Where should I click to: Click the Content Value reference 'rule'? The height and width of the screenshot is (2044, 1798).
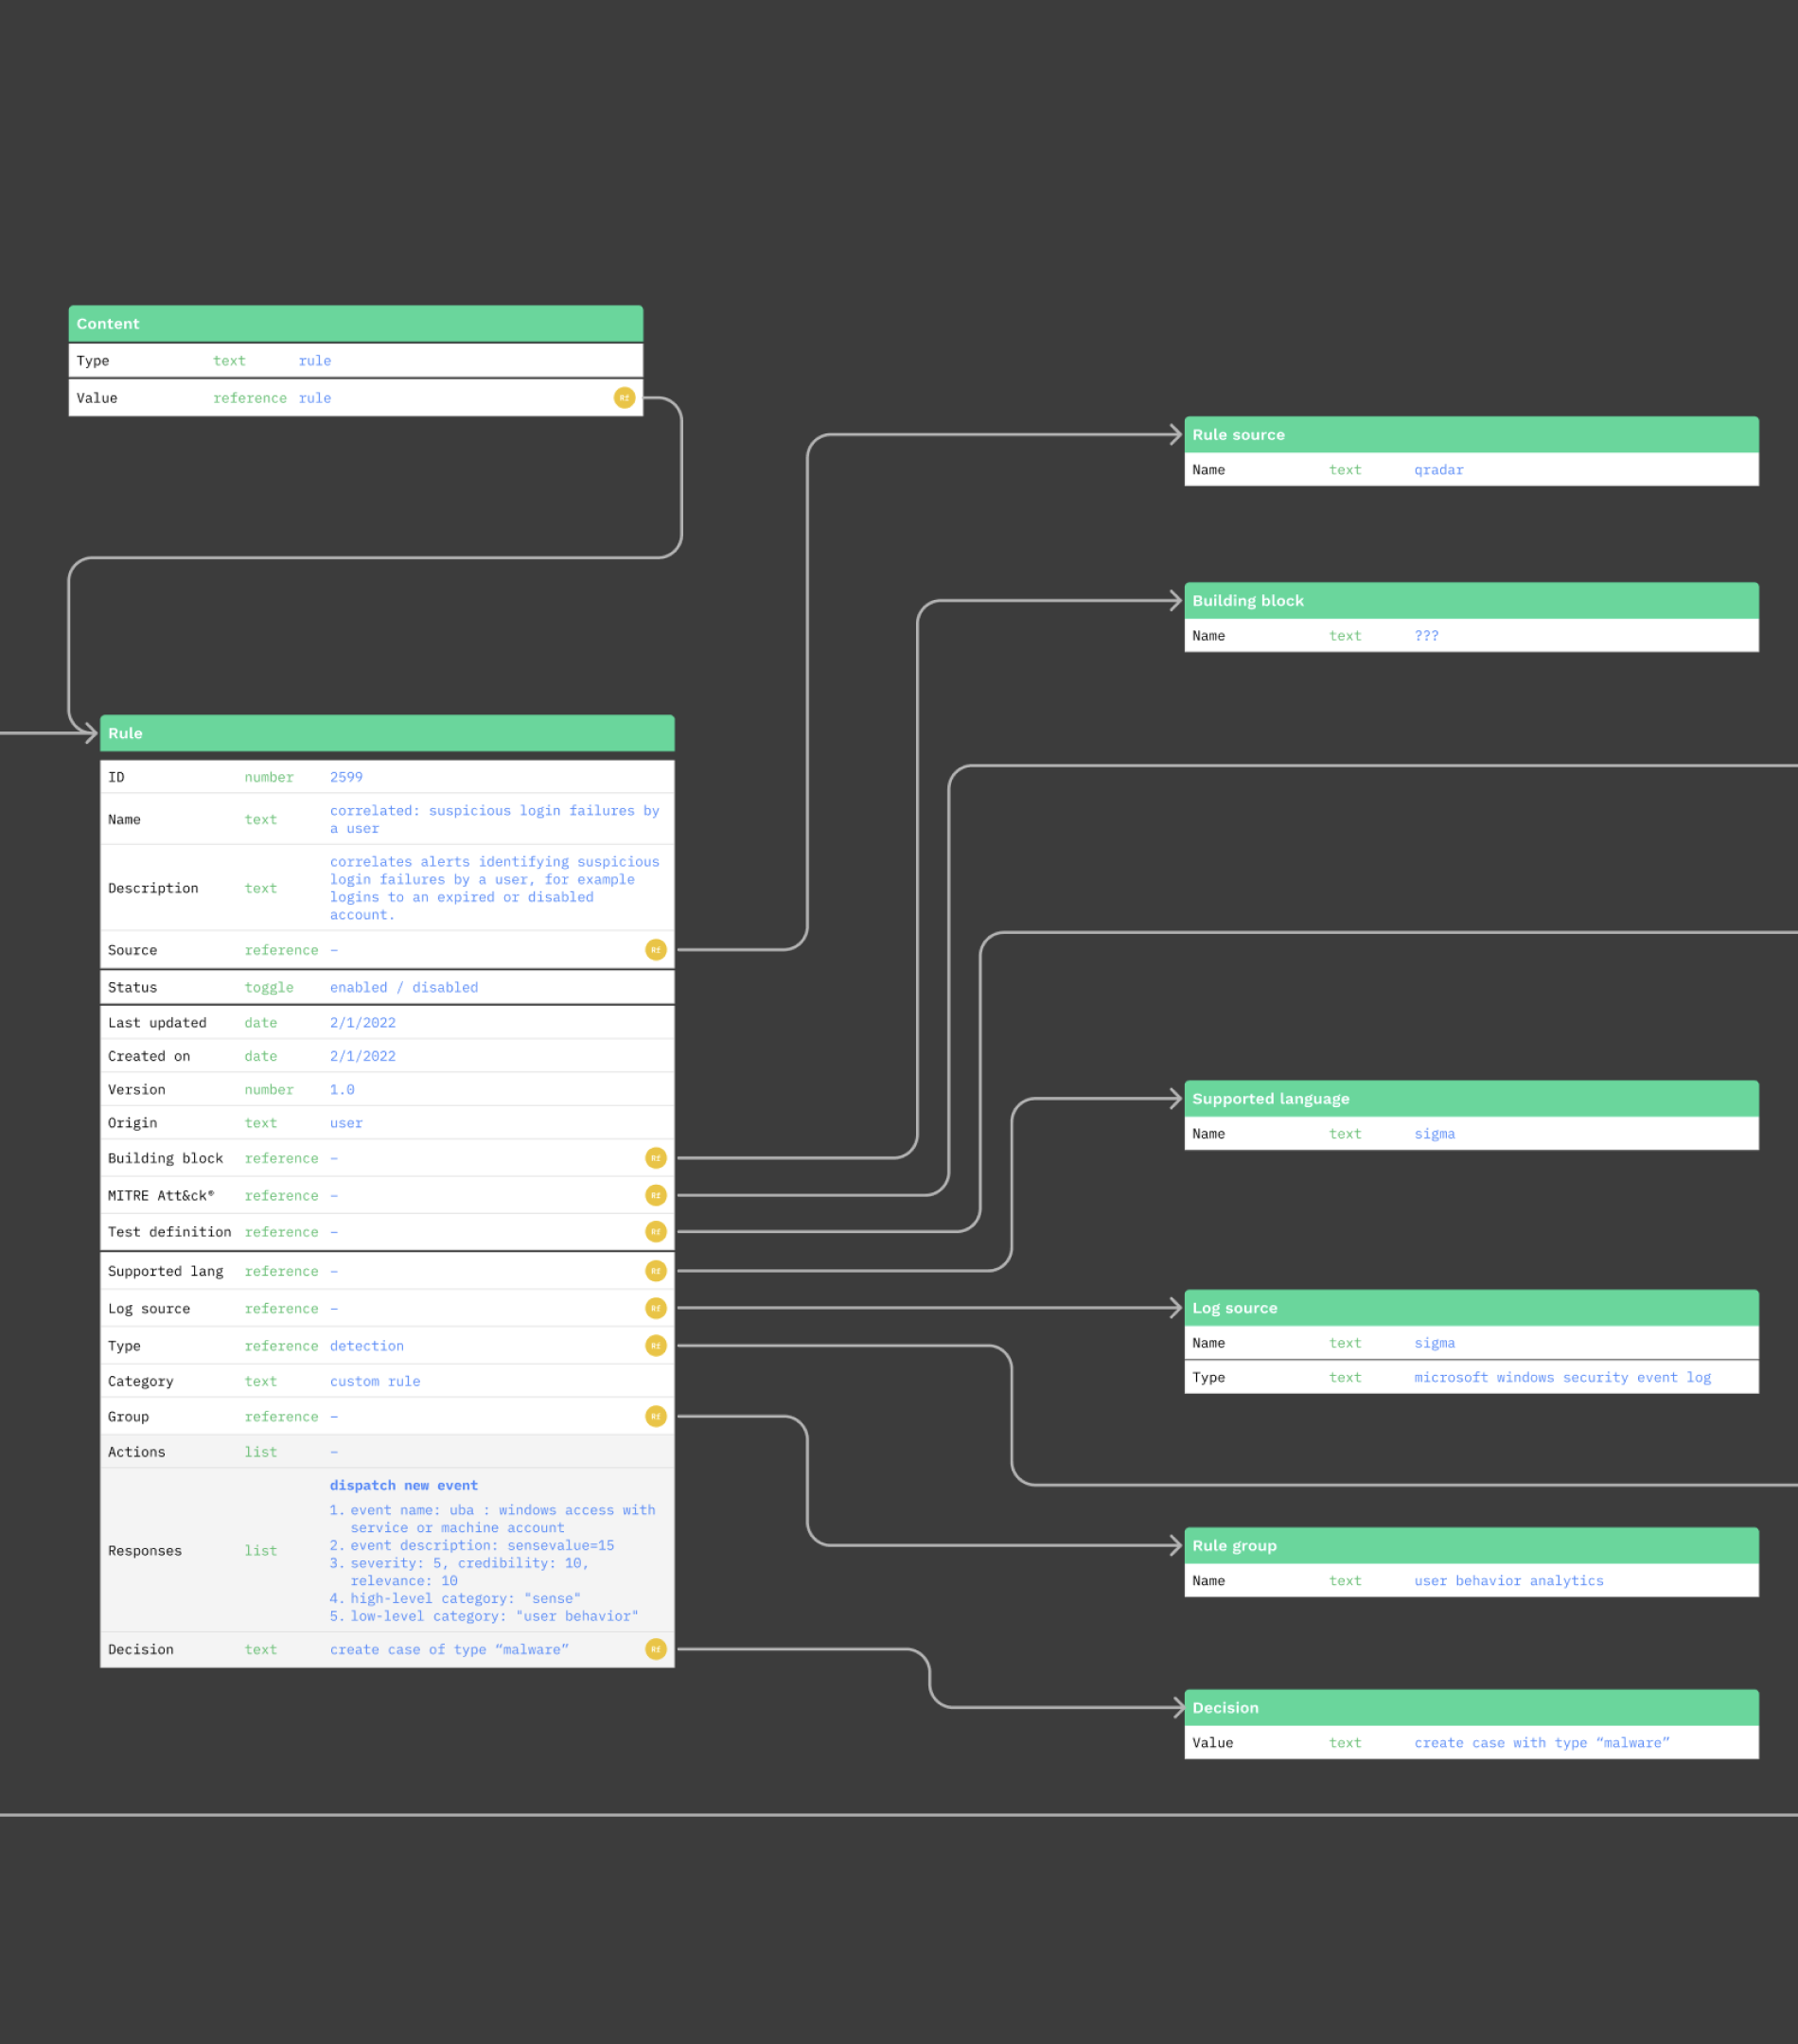point(315,398)
